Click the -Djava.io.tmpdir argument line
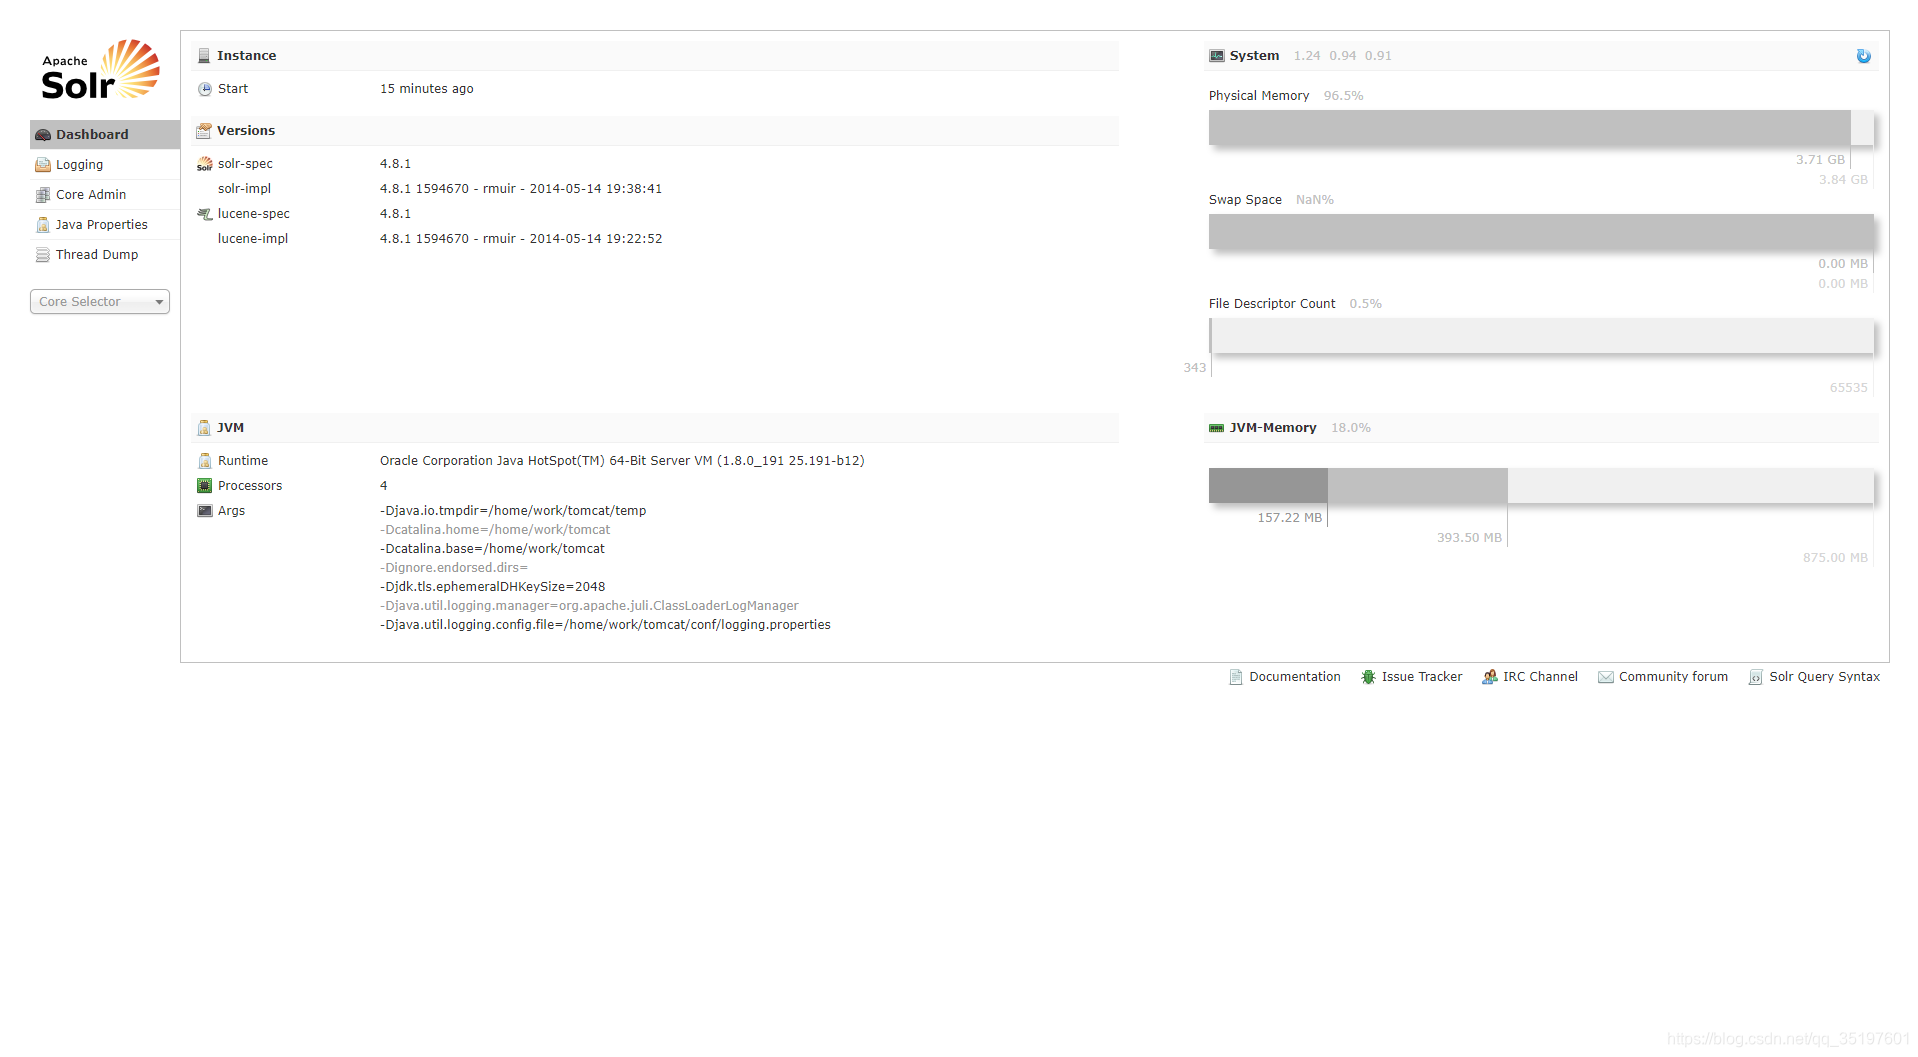This screenshot has height=1057, width=1918. (513, 511)
